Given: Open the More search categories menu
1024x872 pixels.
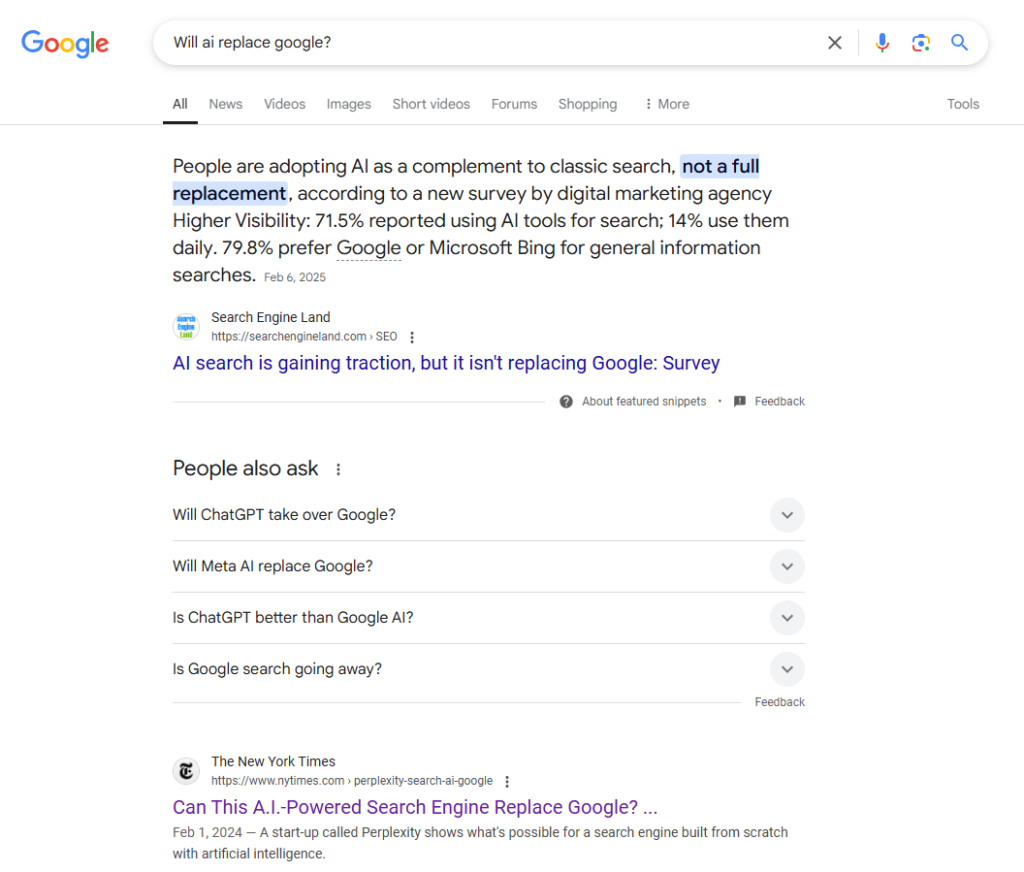Looking at the screenshot, I should pyautogui.click(x=665, y=104).
